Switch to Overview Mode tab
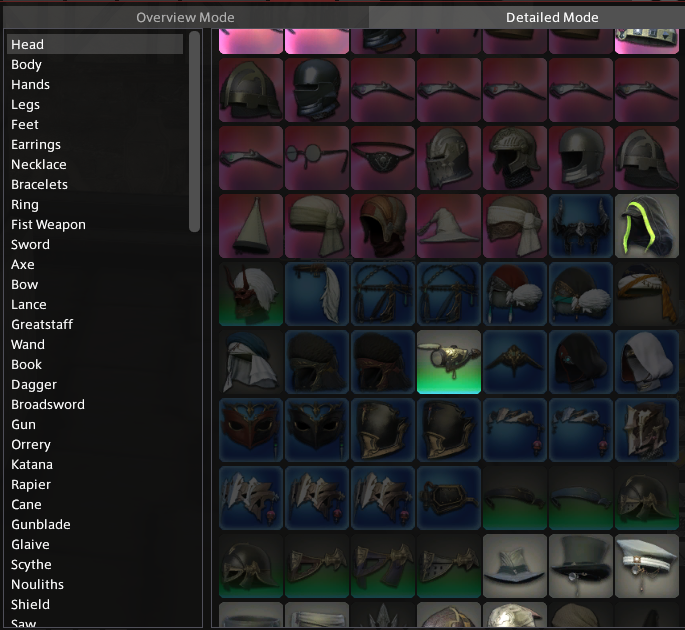685x630 pixels. tap(185, 17)
